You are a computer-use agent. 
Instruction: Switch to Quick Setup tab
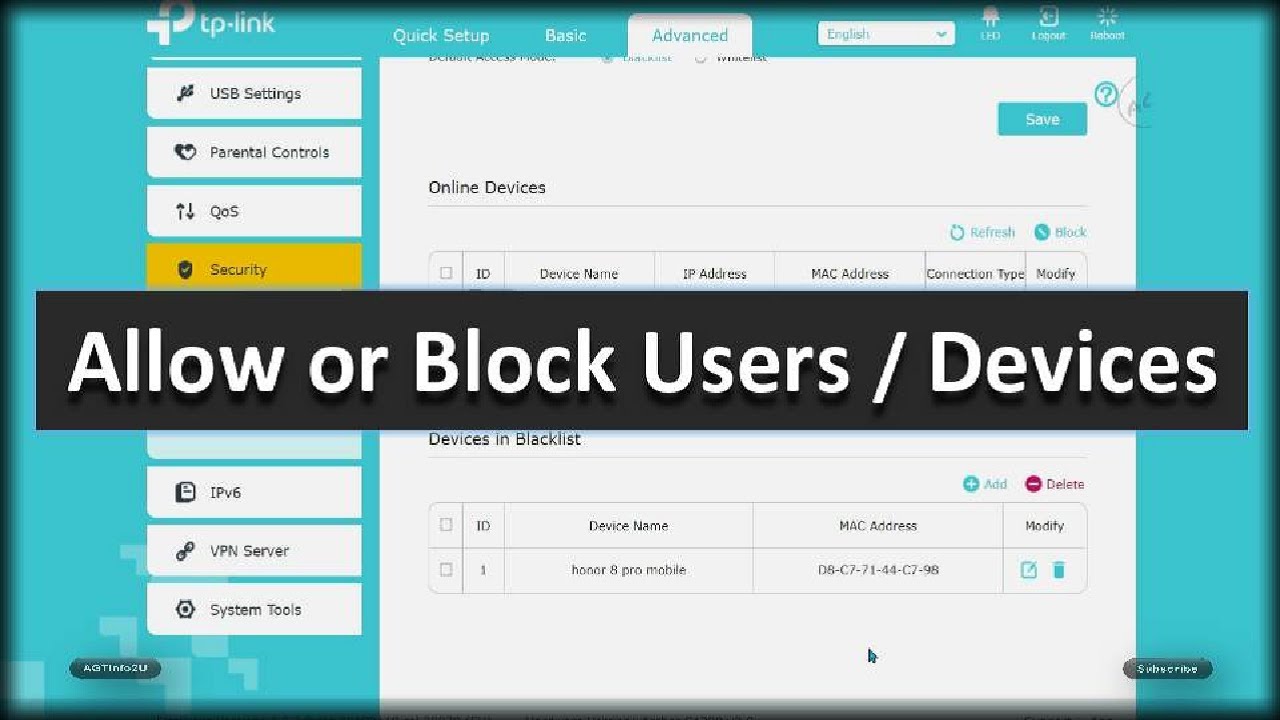[441, 35]
